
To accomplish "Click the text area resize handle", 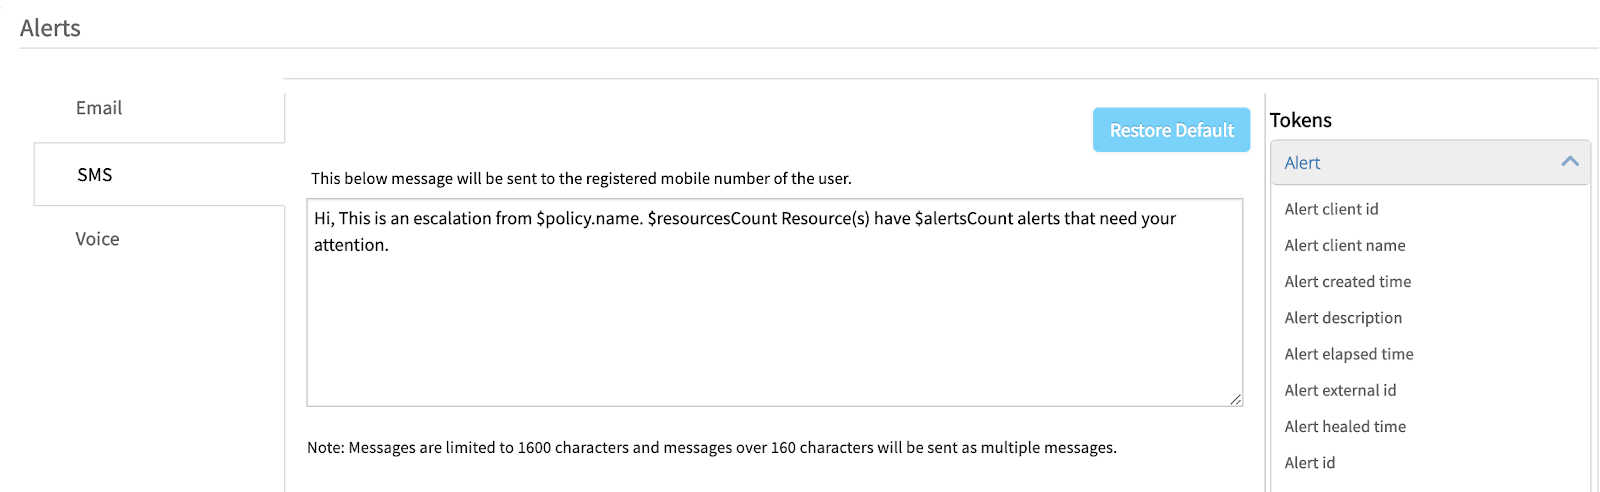I will [x=1236, y=399].
